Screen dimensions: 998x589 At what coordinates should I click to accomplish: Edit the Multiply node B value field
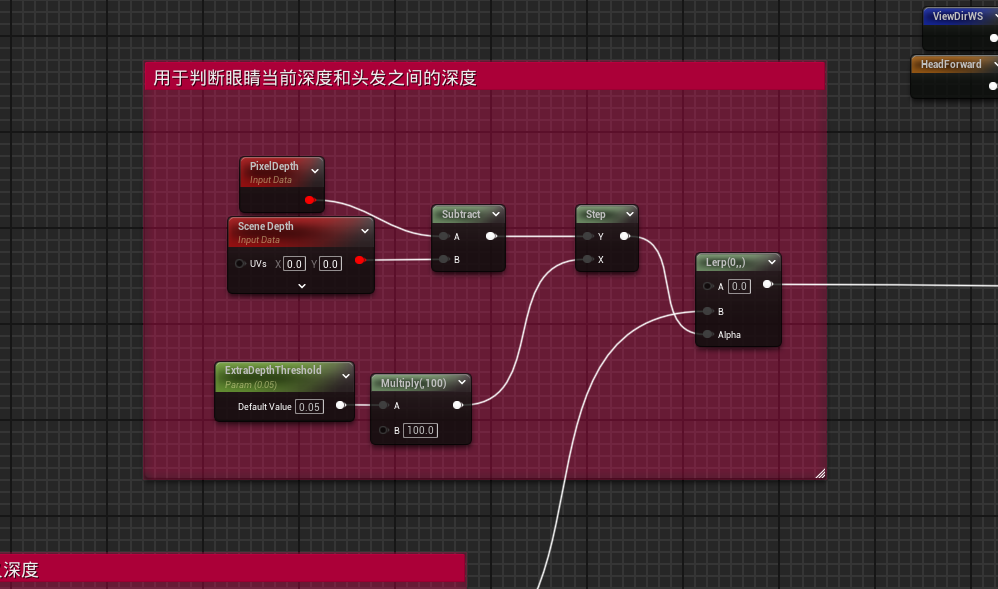click(420, 430)
